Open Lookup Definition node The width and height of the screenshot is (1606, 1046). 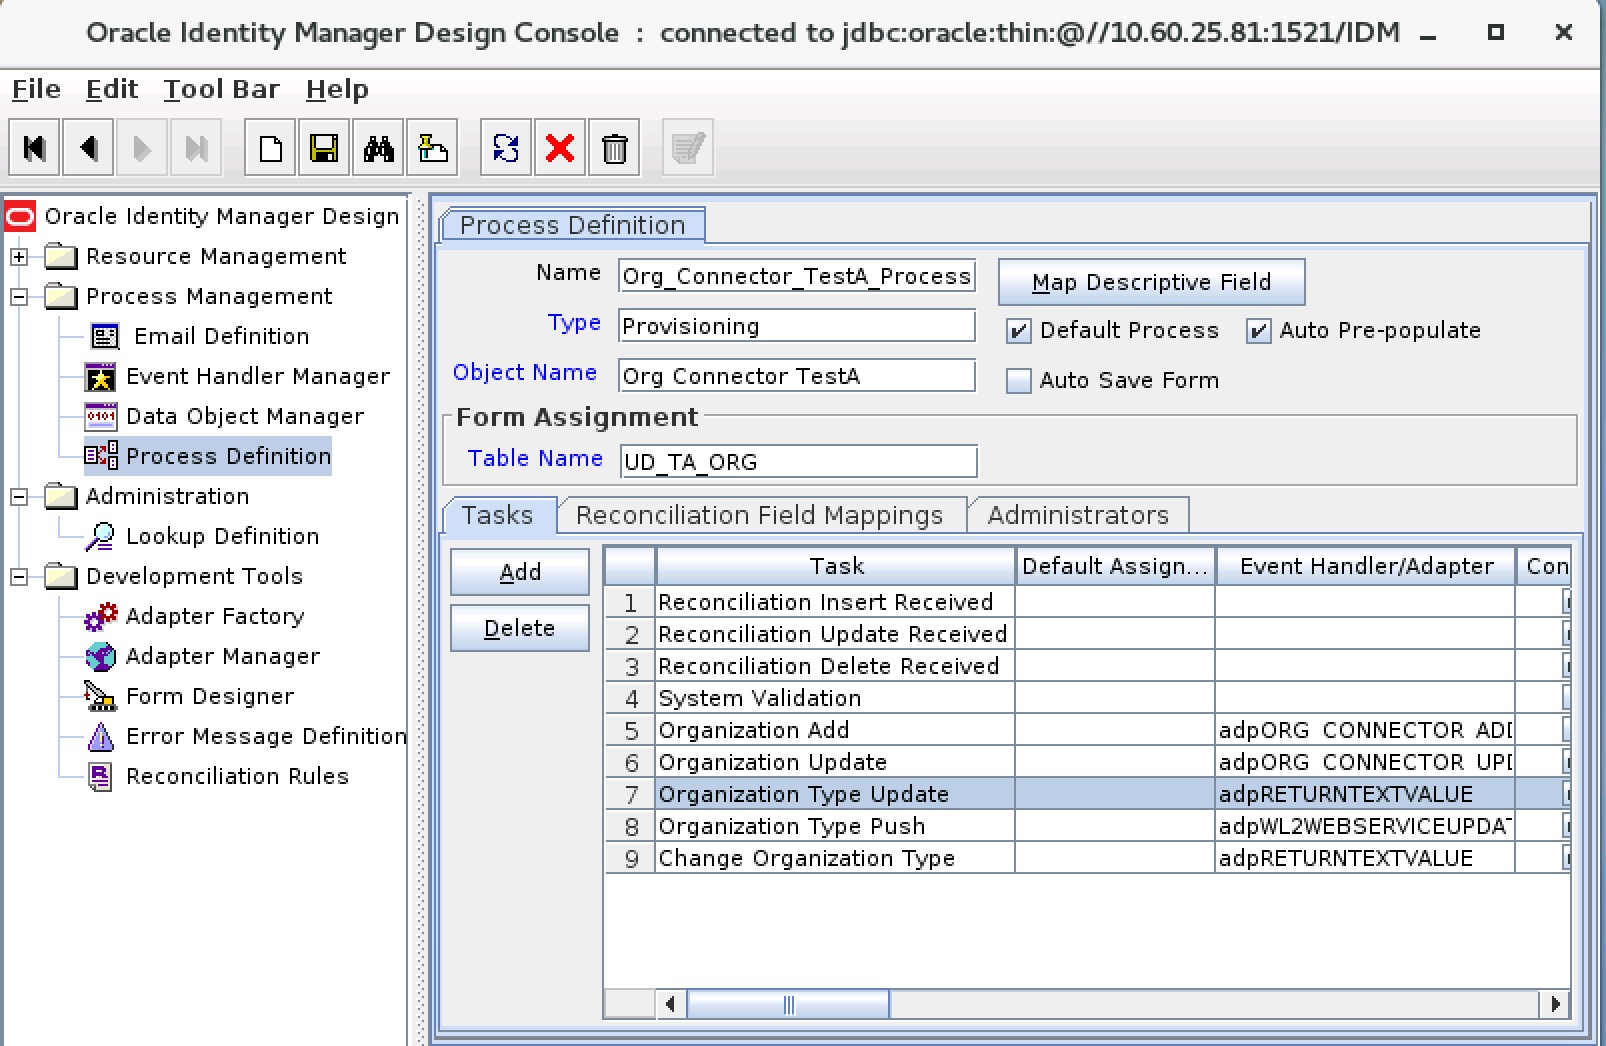pos(222,536)
